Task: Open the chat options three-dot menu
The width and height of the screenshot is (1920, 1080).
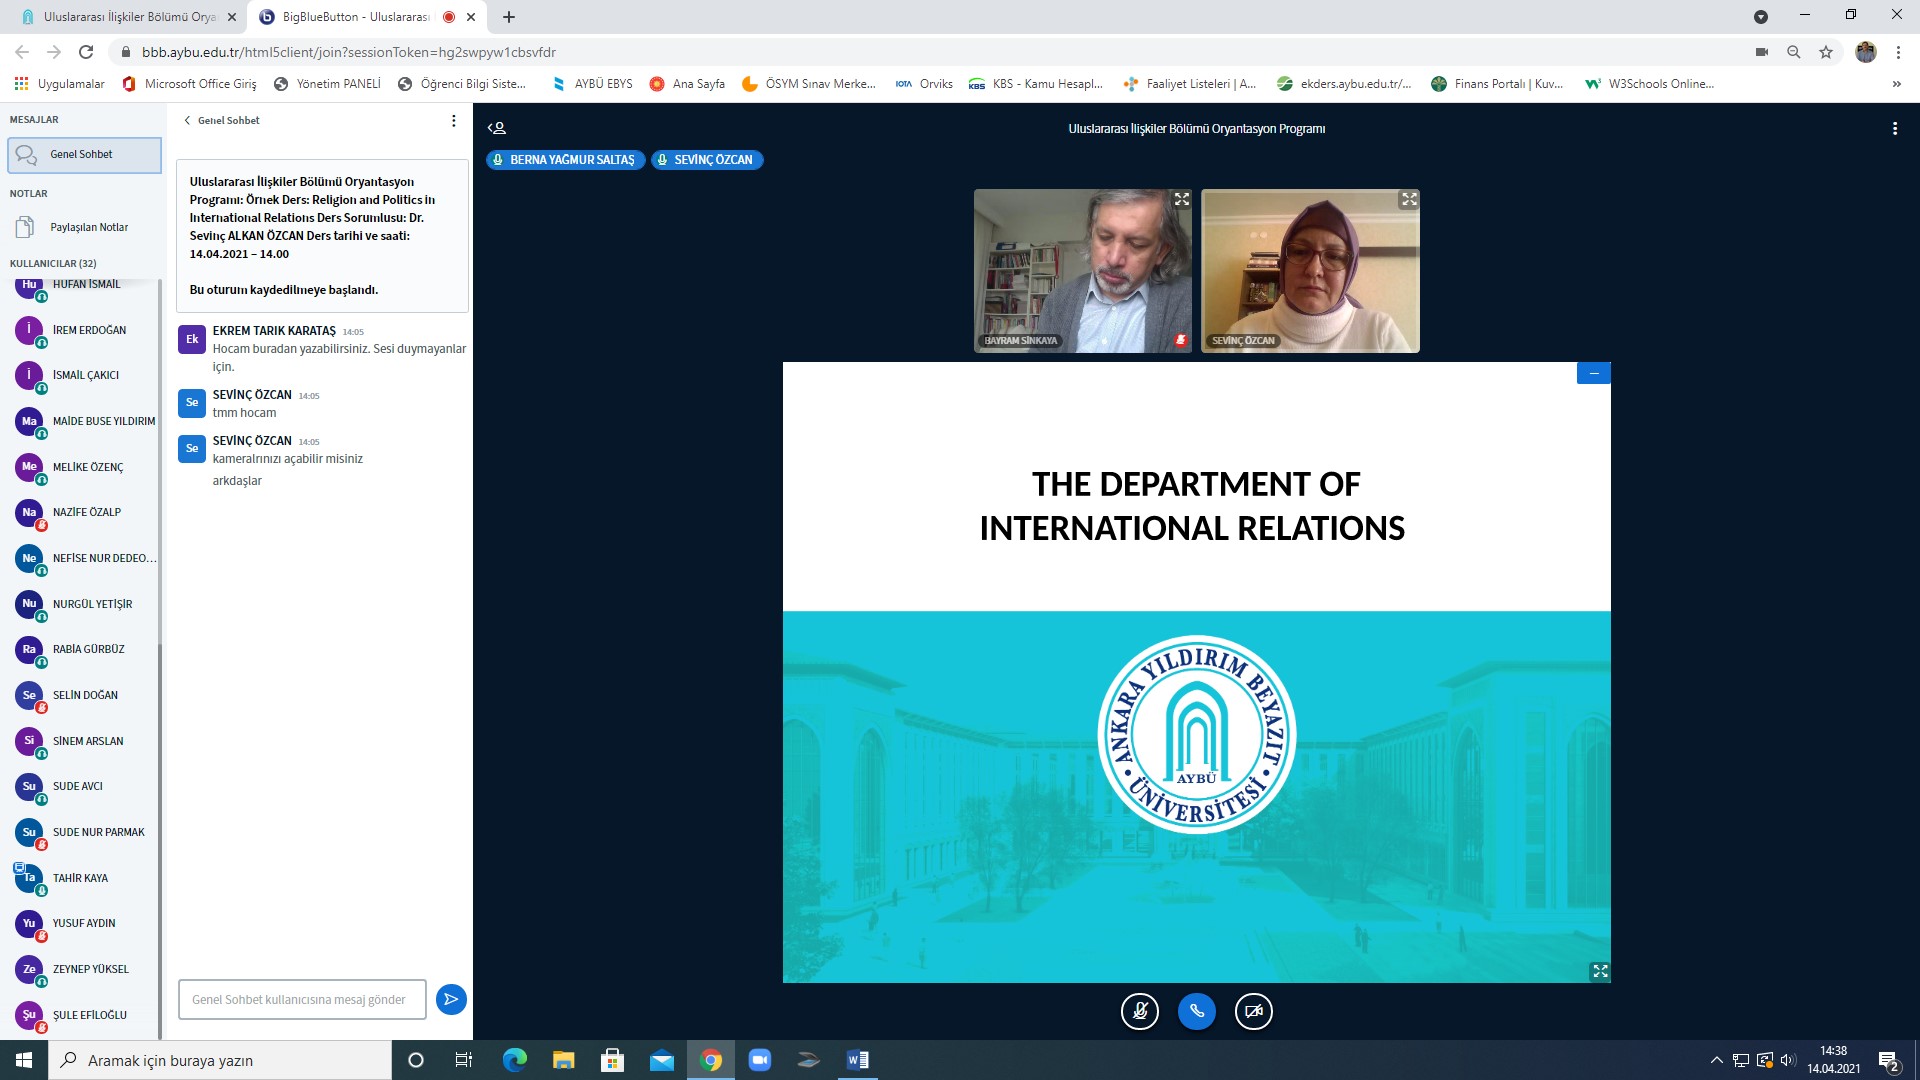Action: (453, 120)
